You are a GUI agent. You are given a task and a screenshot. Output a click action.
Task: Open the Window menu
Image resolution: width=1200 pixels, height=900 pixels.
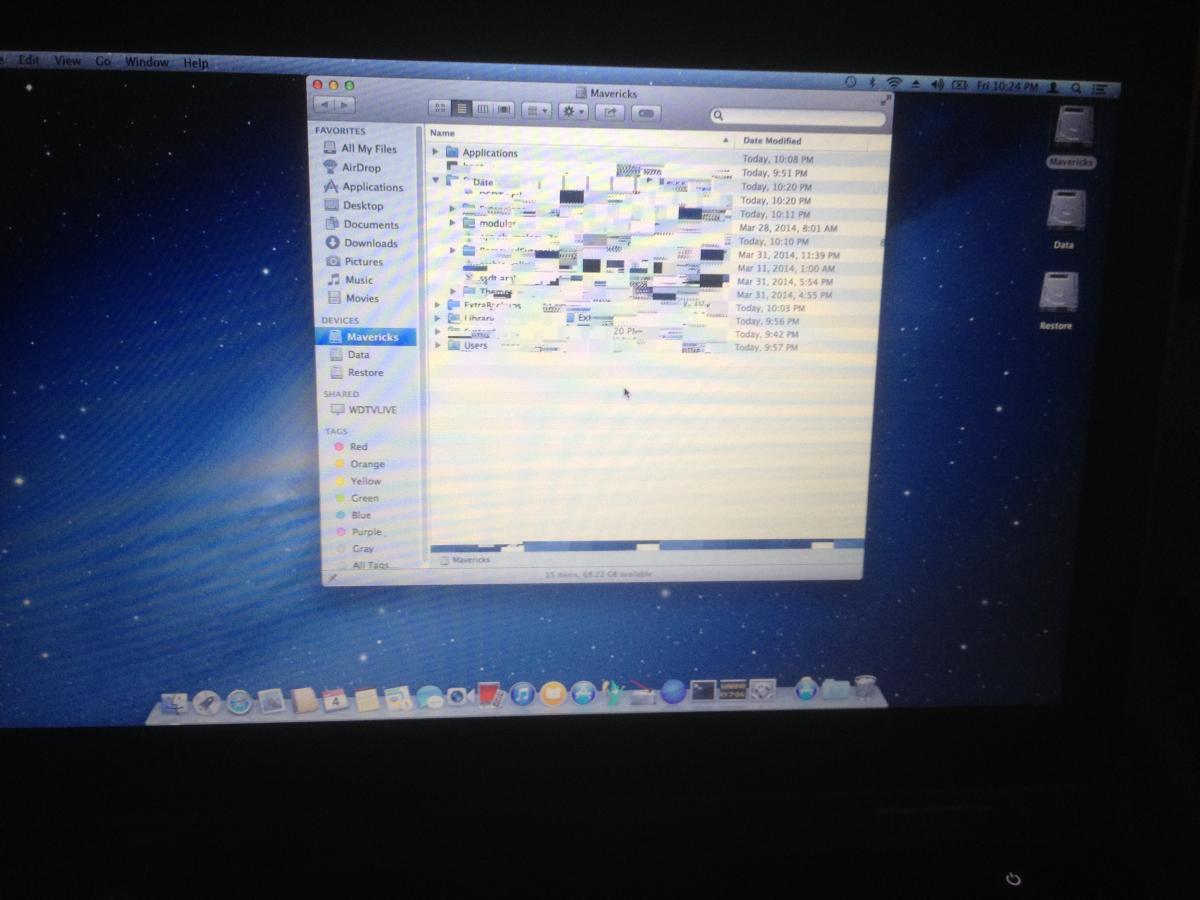point(146,62)
